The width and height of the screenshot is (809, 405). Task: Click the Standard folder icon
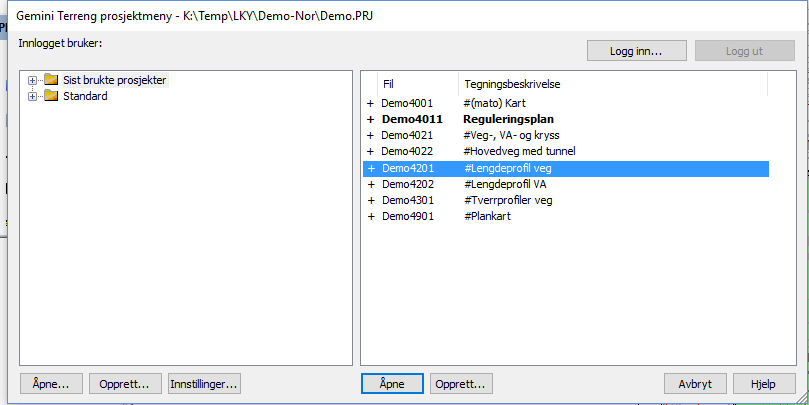click(x=51, y=96)
